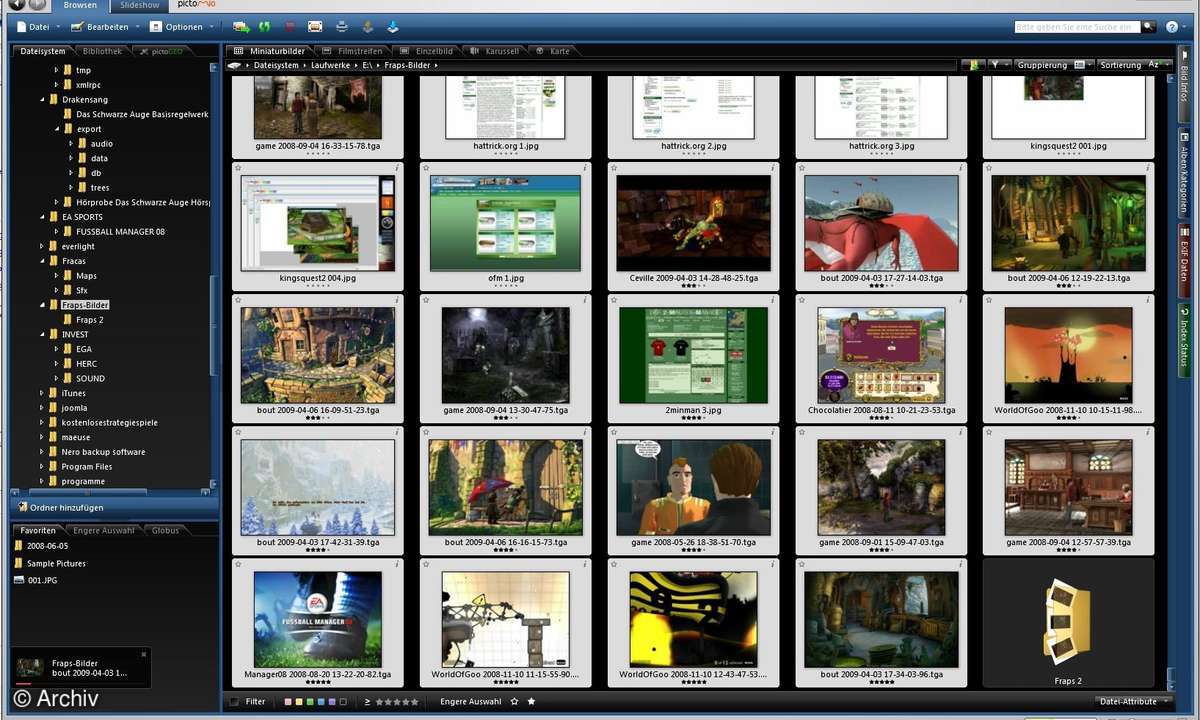Click the Ordner hinzufügen button

pos(114,508)
